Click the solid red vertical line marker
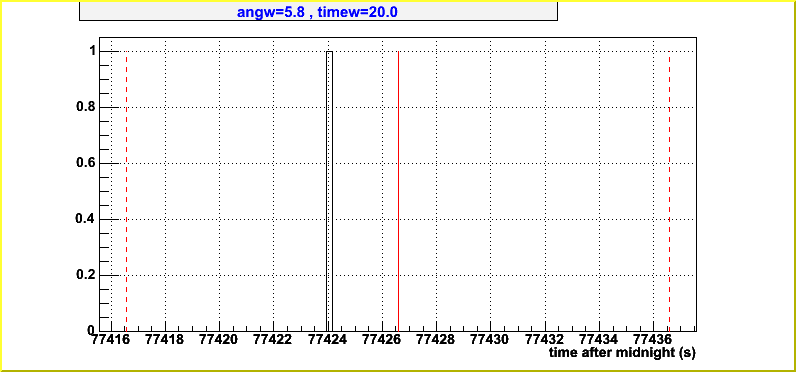This screenshot has width=796, height=372. (399, 191)
